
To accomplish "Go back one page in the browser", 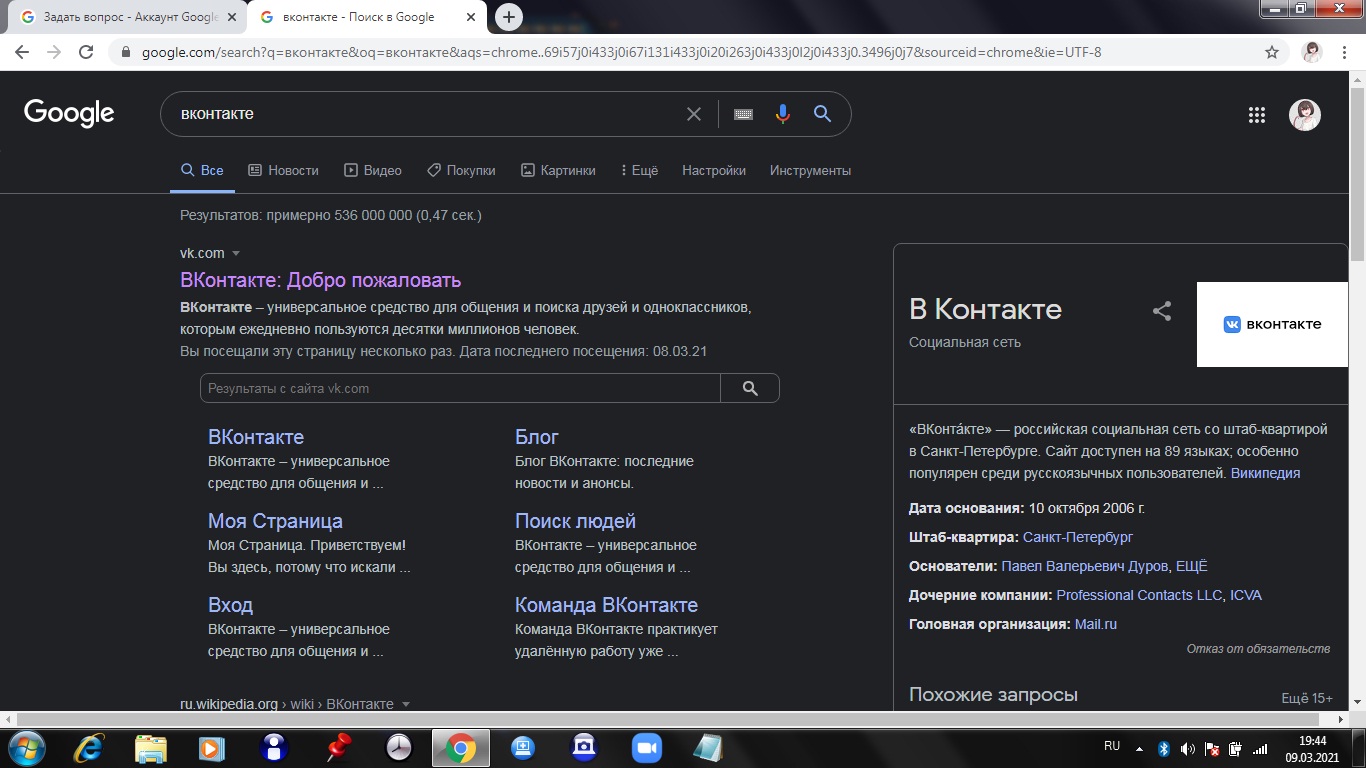I will click(23, 52).
